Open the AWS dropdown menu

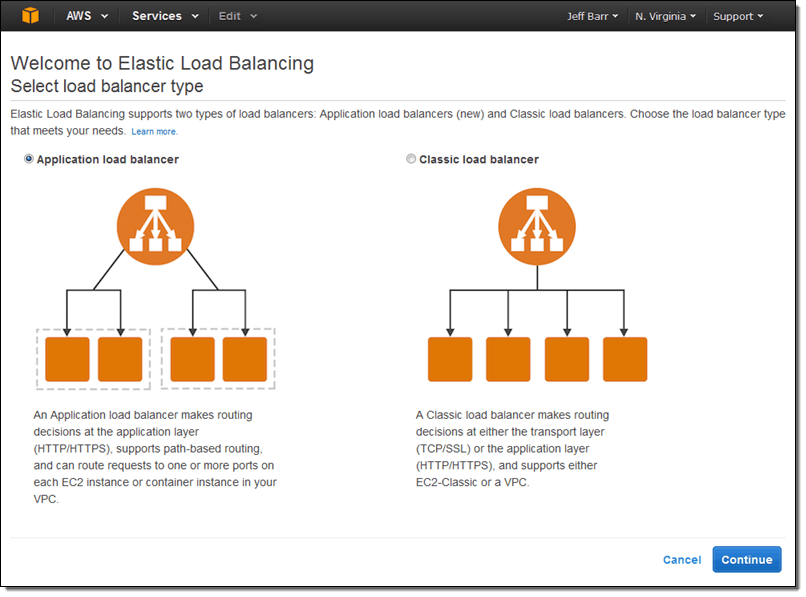87,16
